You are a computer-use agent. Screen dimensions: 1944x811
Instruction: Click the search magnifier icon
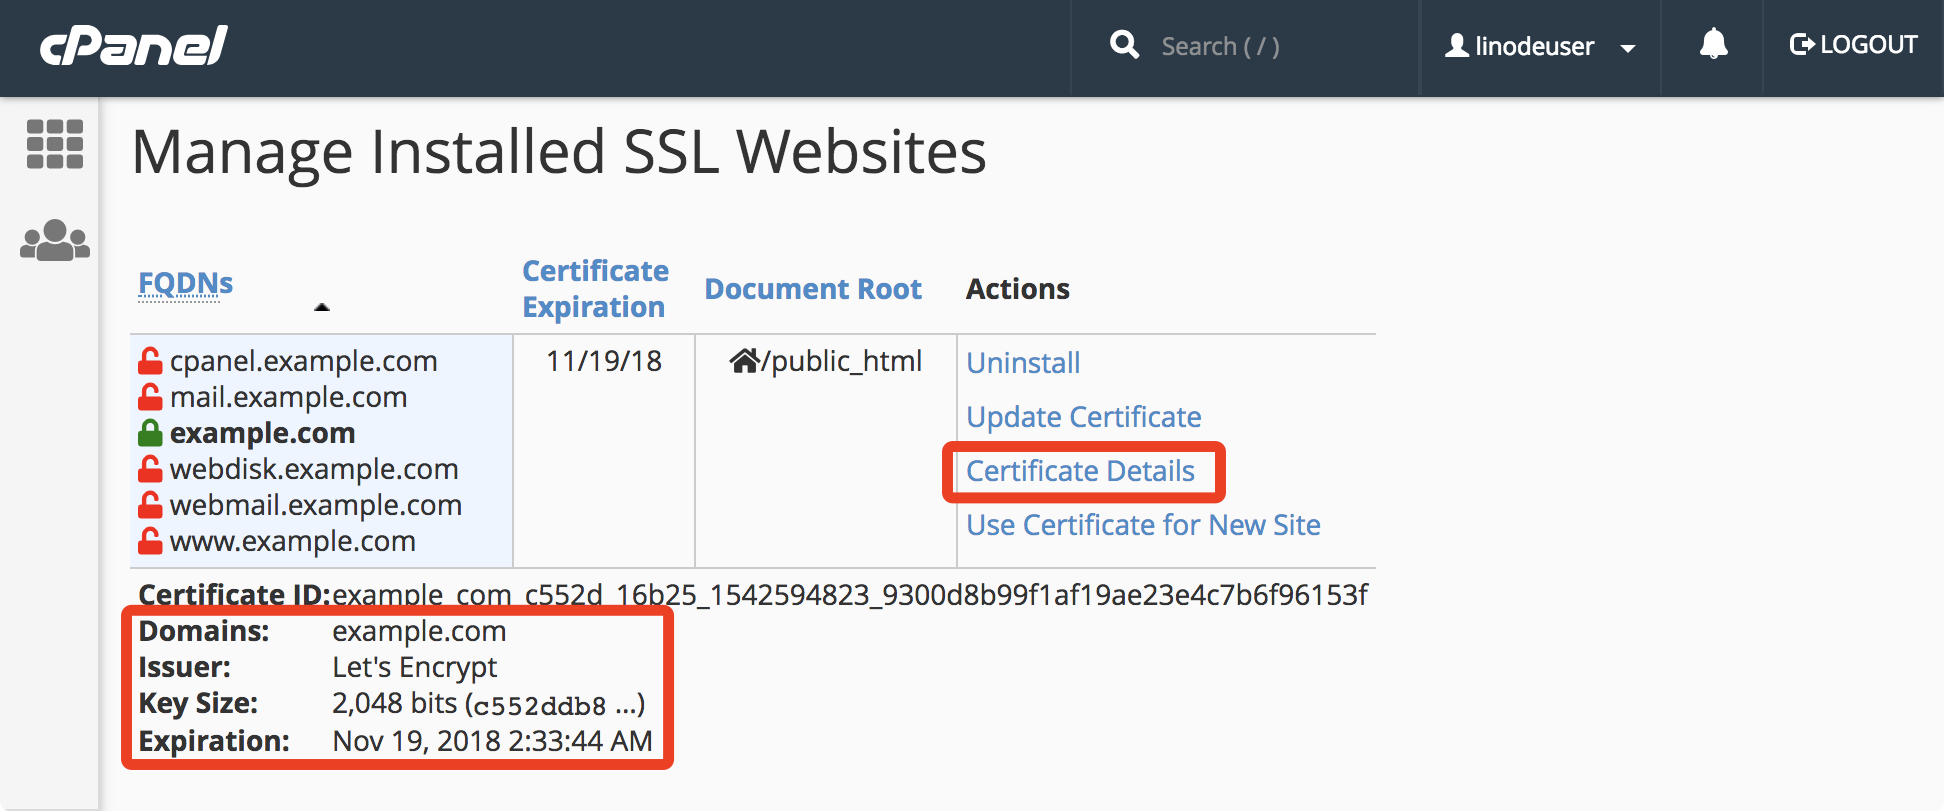1124,45
